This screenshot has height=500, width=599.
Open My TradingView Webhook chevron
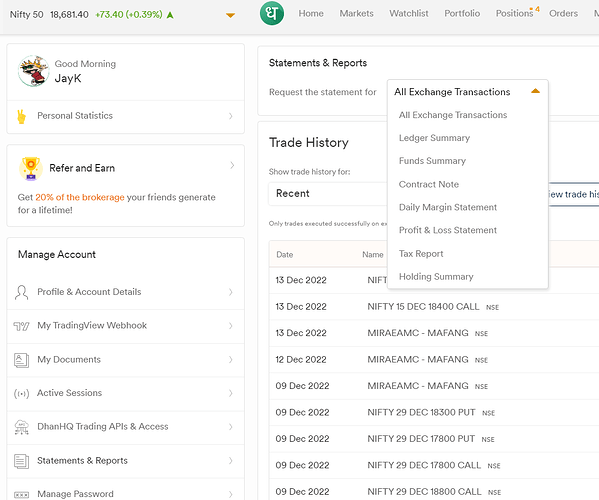click(x=231, y=326)
